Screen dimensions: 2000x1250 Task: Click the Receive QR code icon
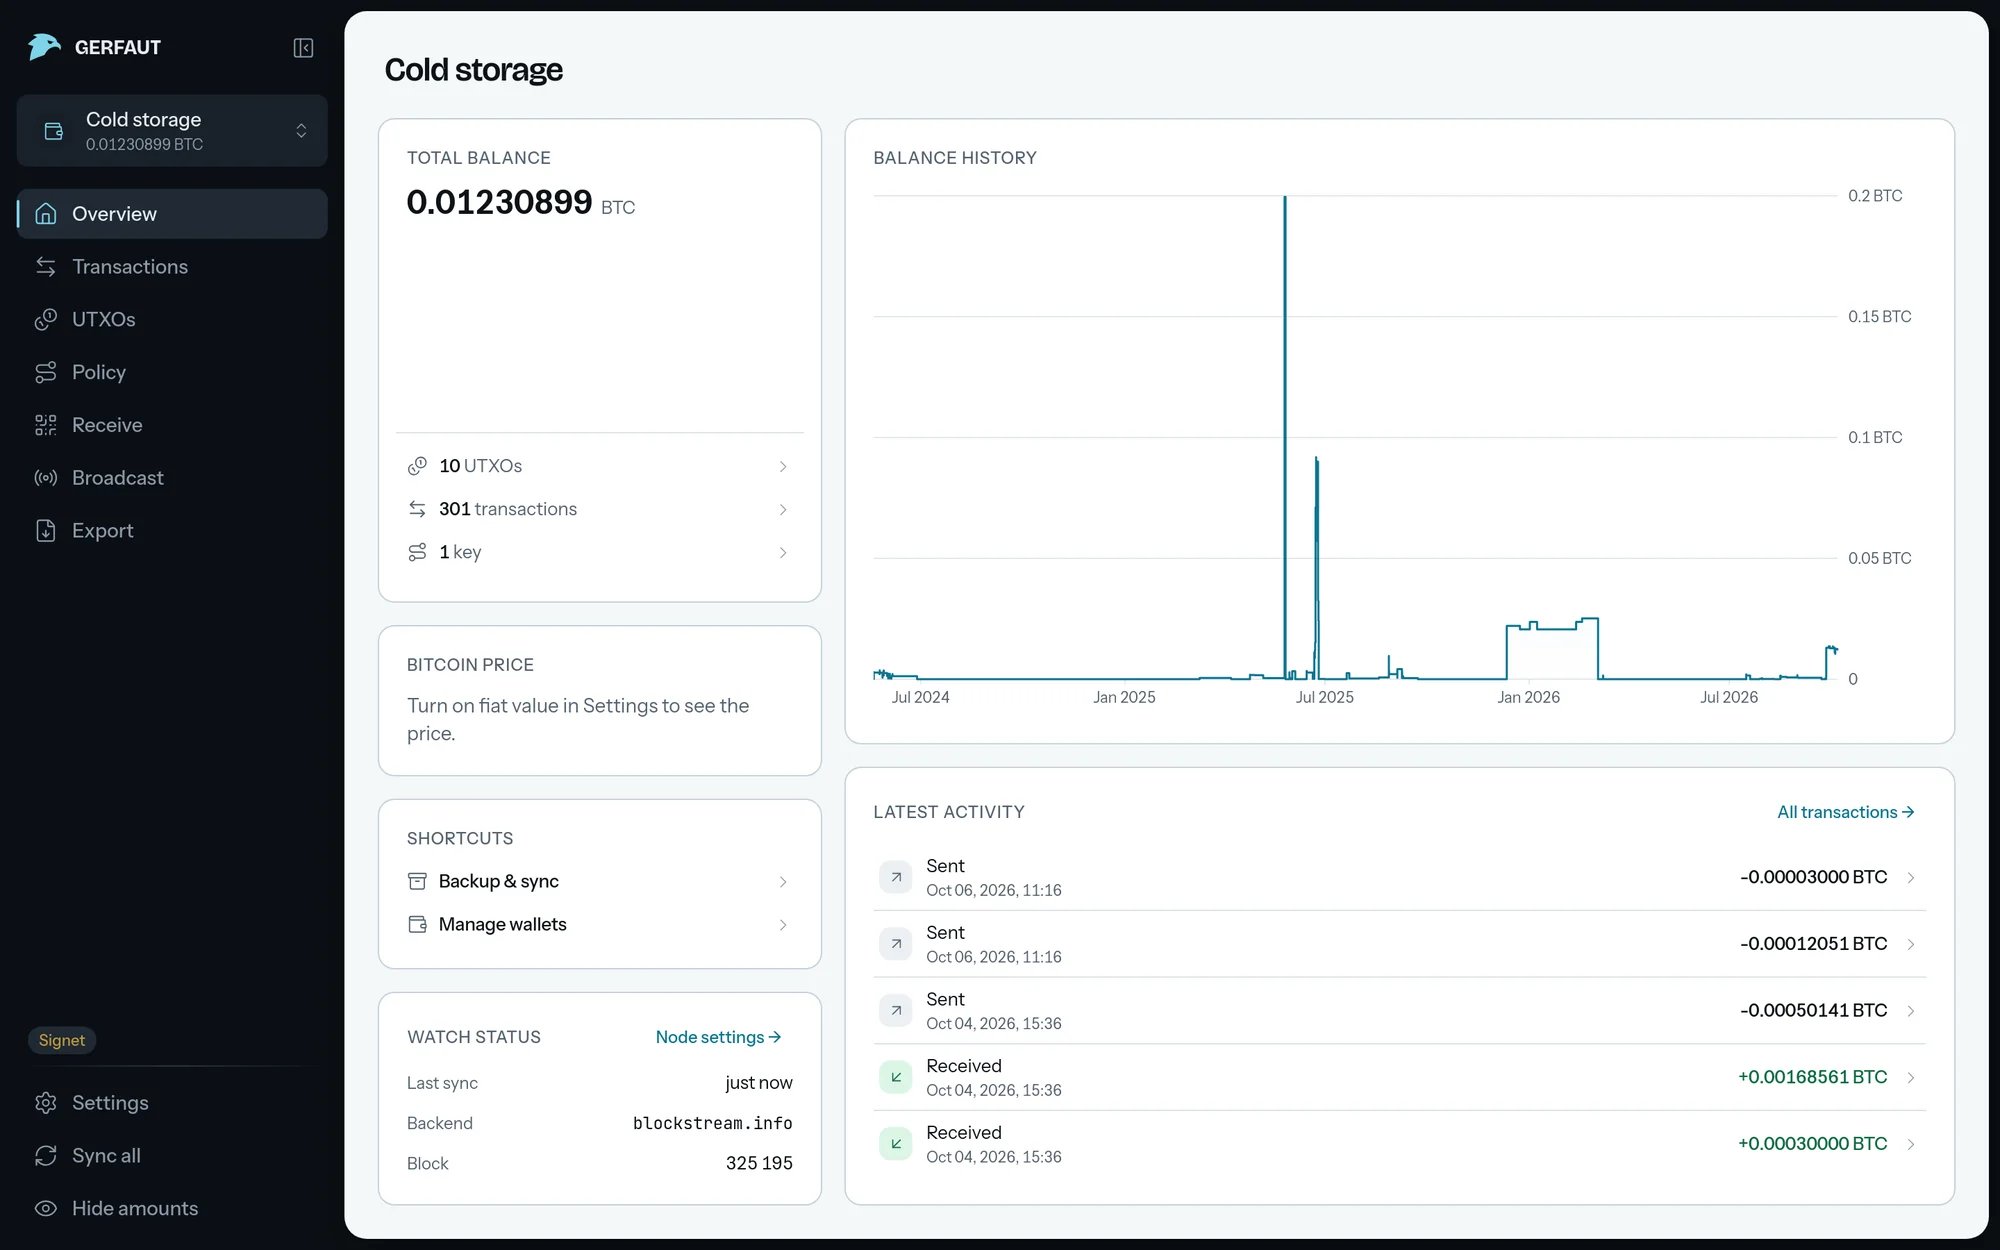point(45,425)
